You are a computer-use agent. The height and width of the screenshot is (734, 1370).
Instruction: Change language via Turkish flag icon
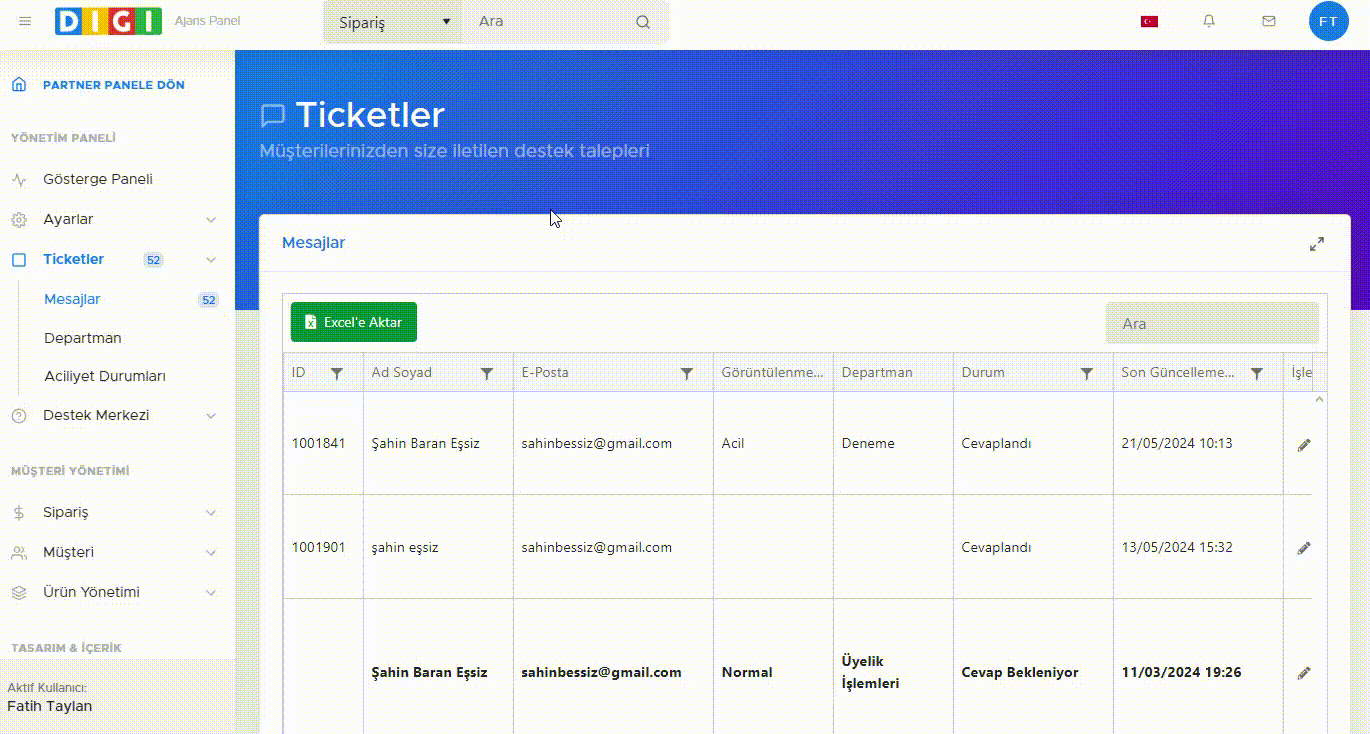click(1149, 21)
